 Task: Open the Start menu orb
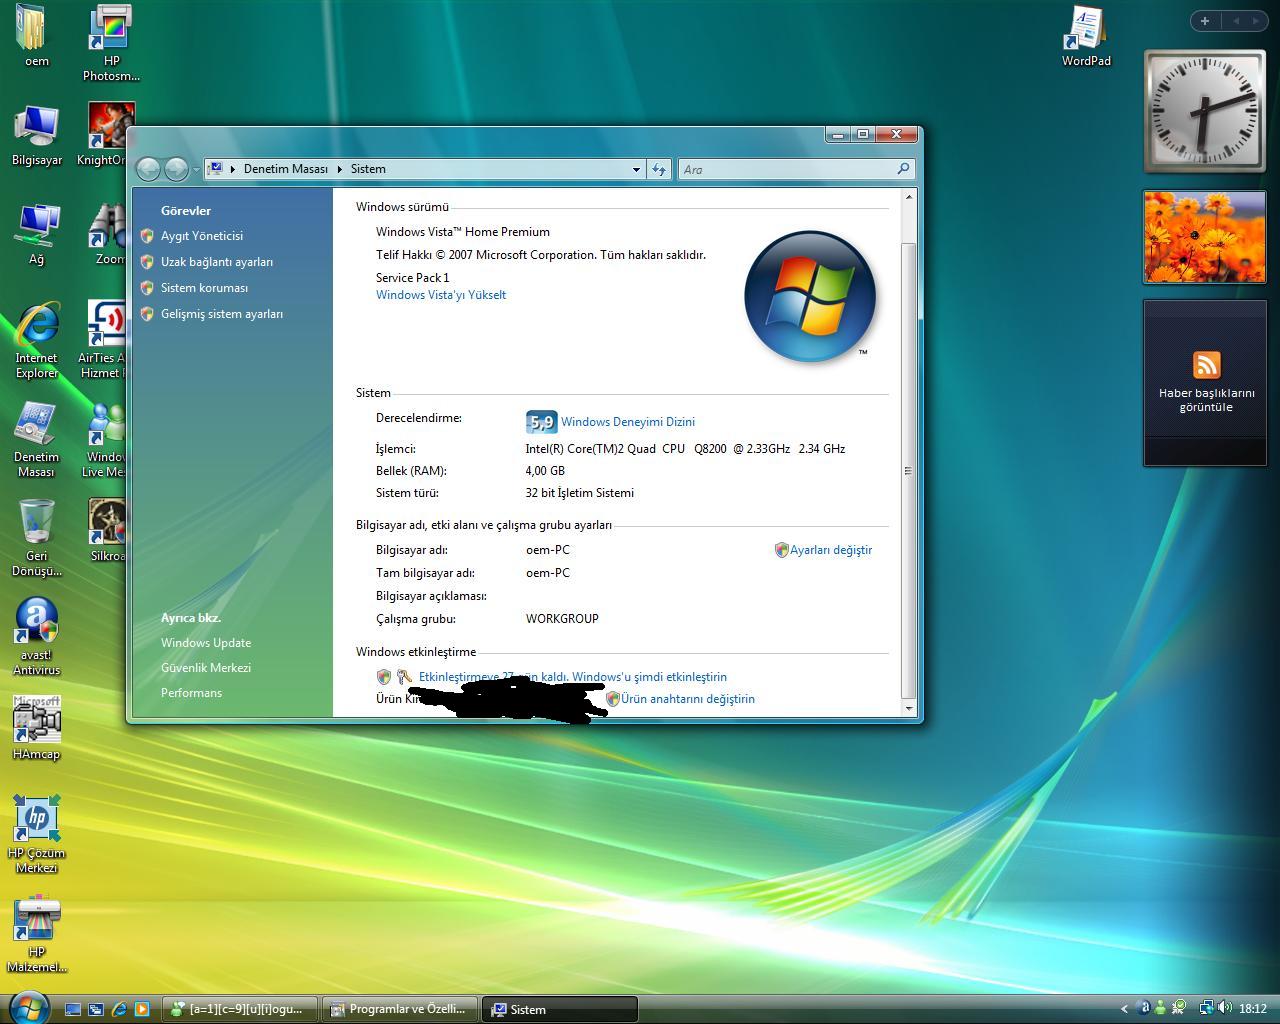(x=27, y=1008)
